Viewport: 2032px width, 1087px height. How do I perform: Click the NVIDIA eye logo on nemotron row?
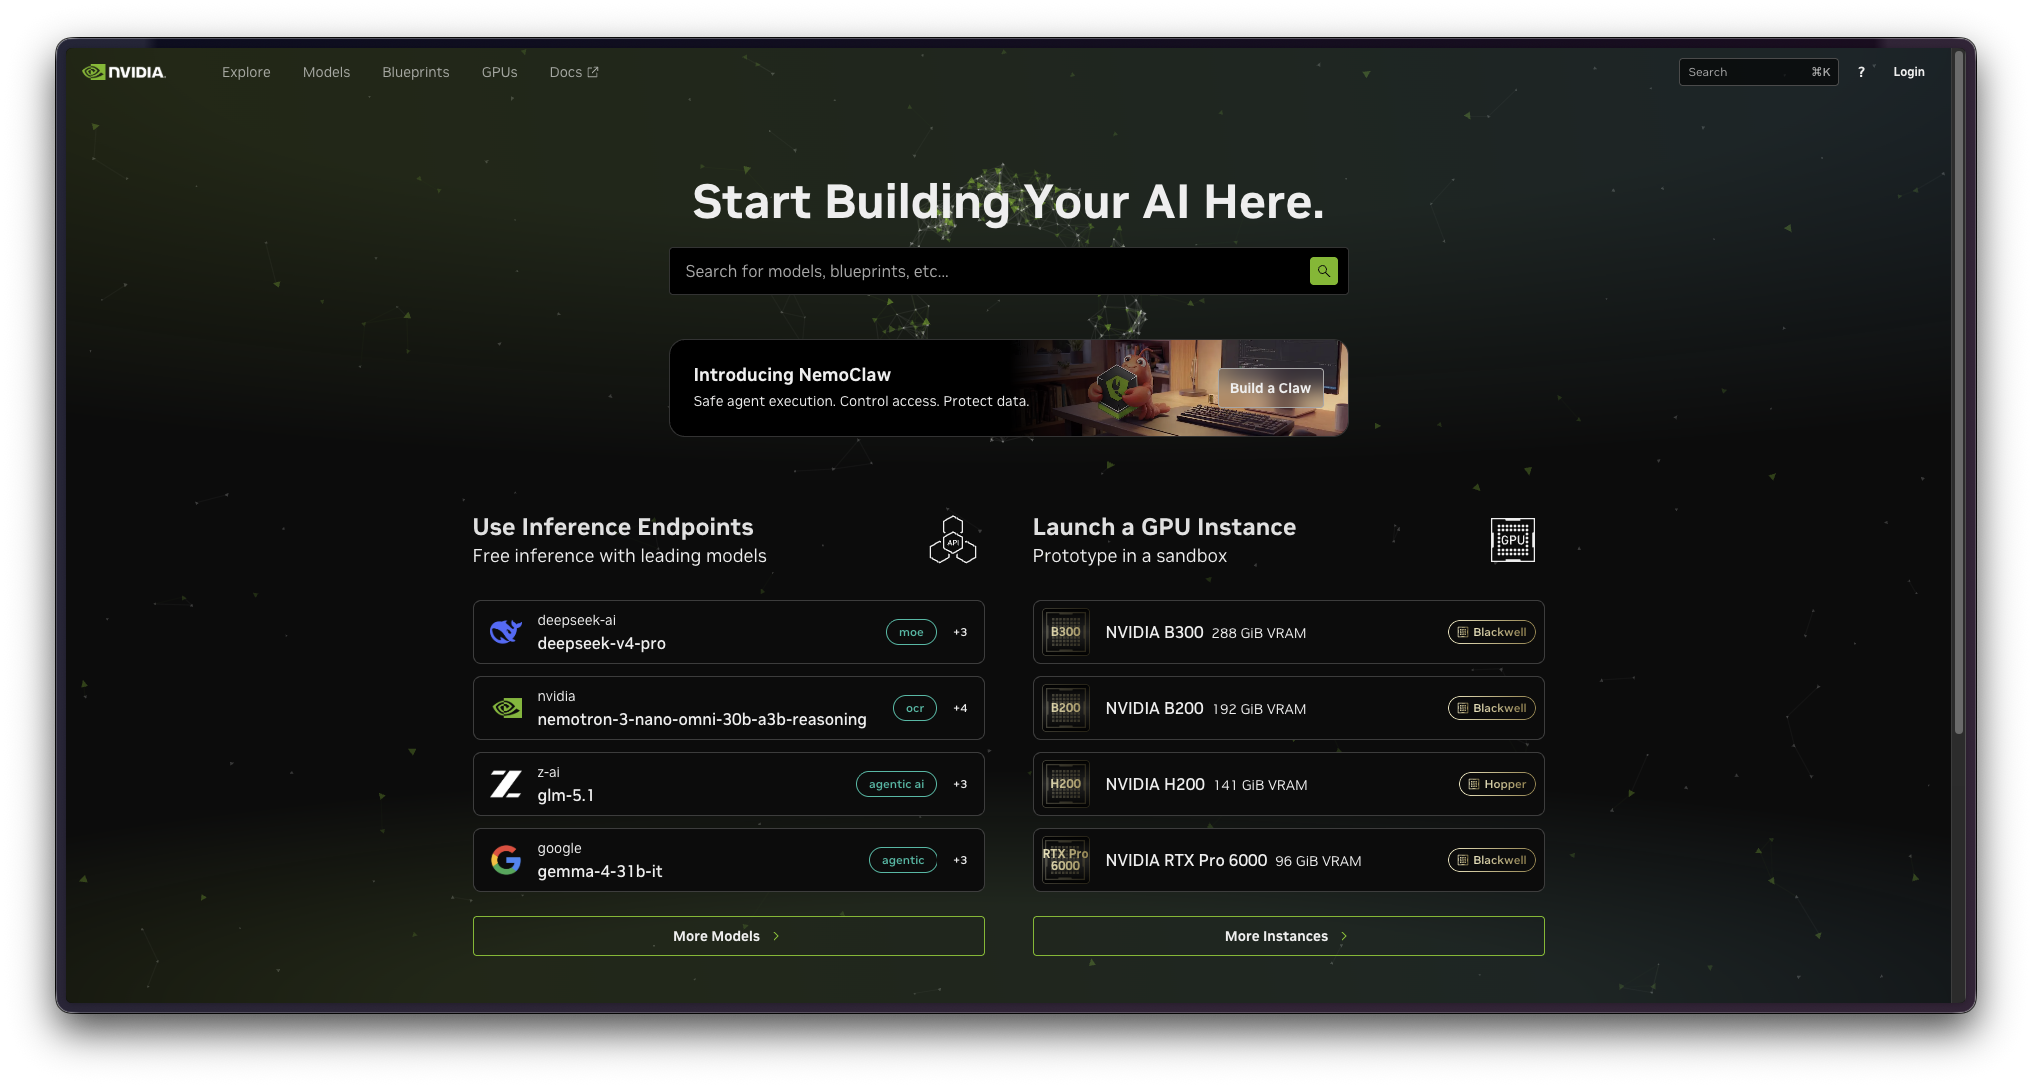[x=507, y=708]
